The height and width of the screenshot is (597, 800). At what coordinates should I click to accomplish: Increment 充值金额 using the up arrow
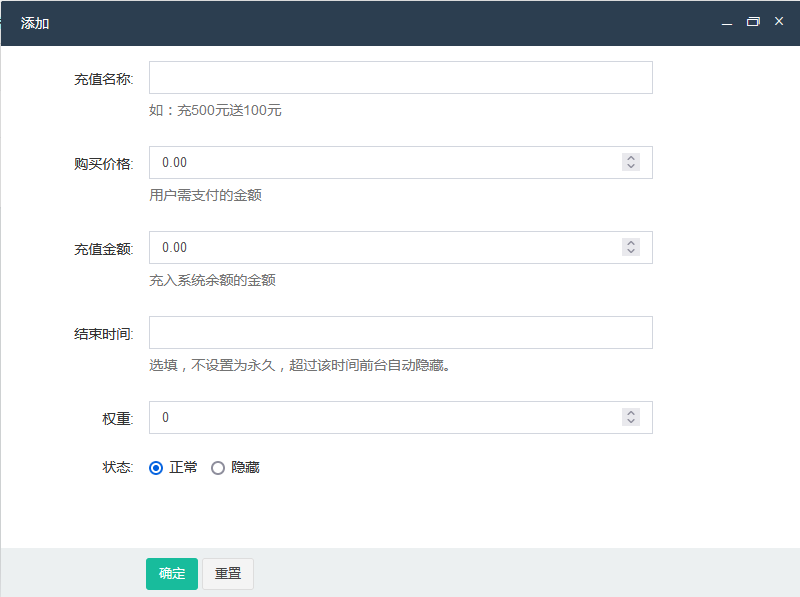coord(630,243)
